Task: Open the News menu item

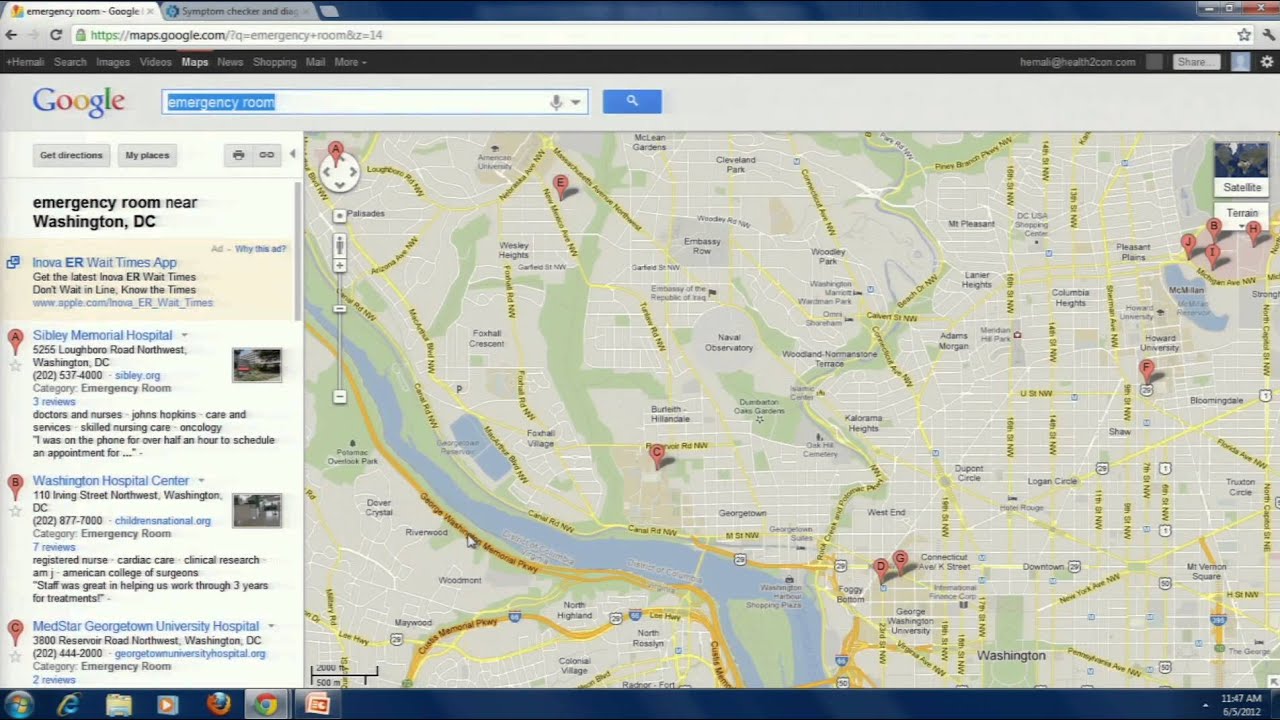Action: tap(230, 62)
